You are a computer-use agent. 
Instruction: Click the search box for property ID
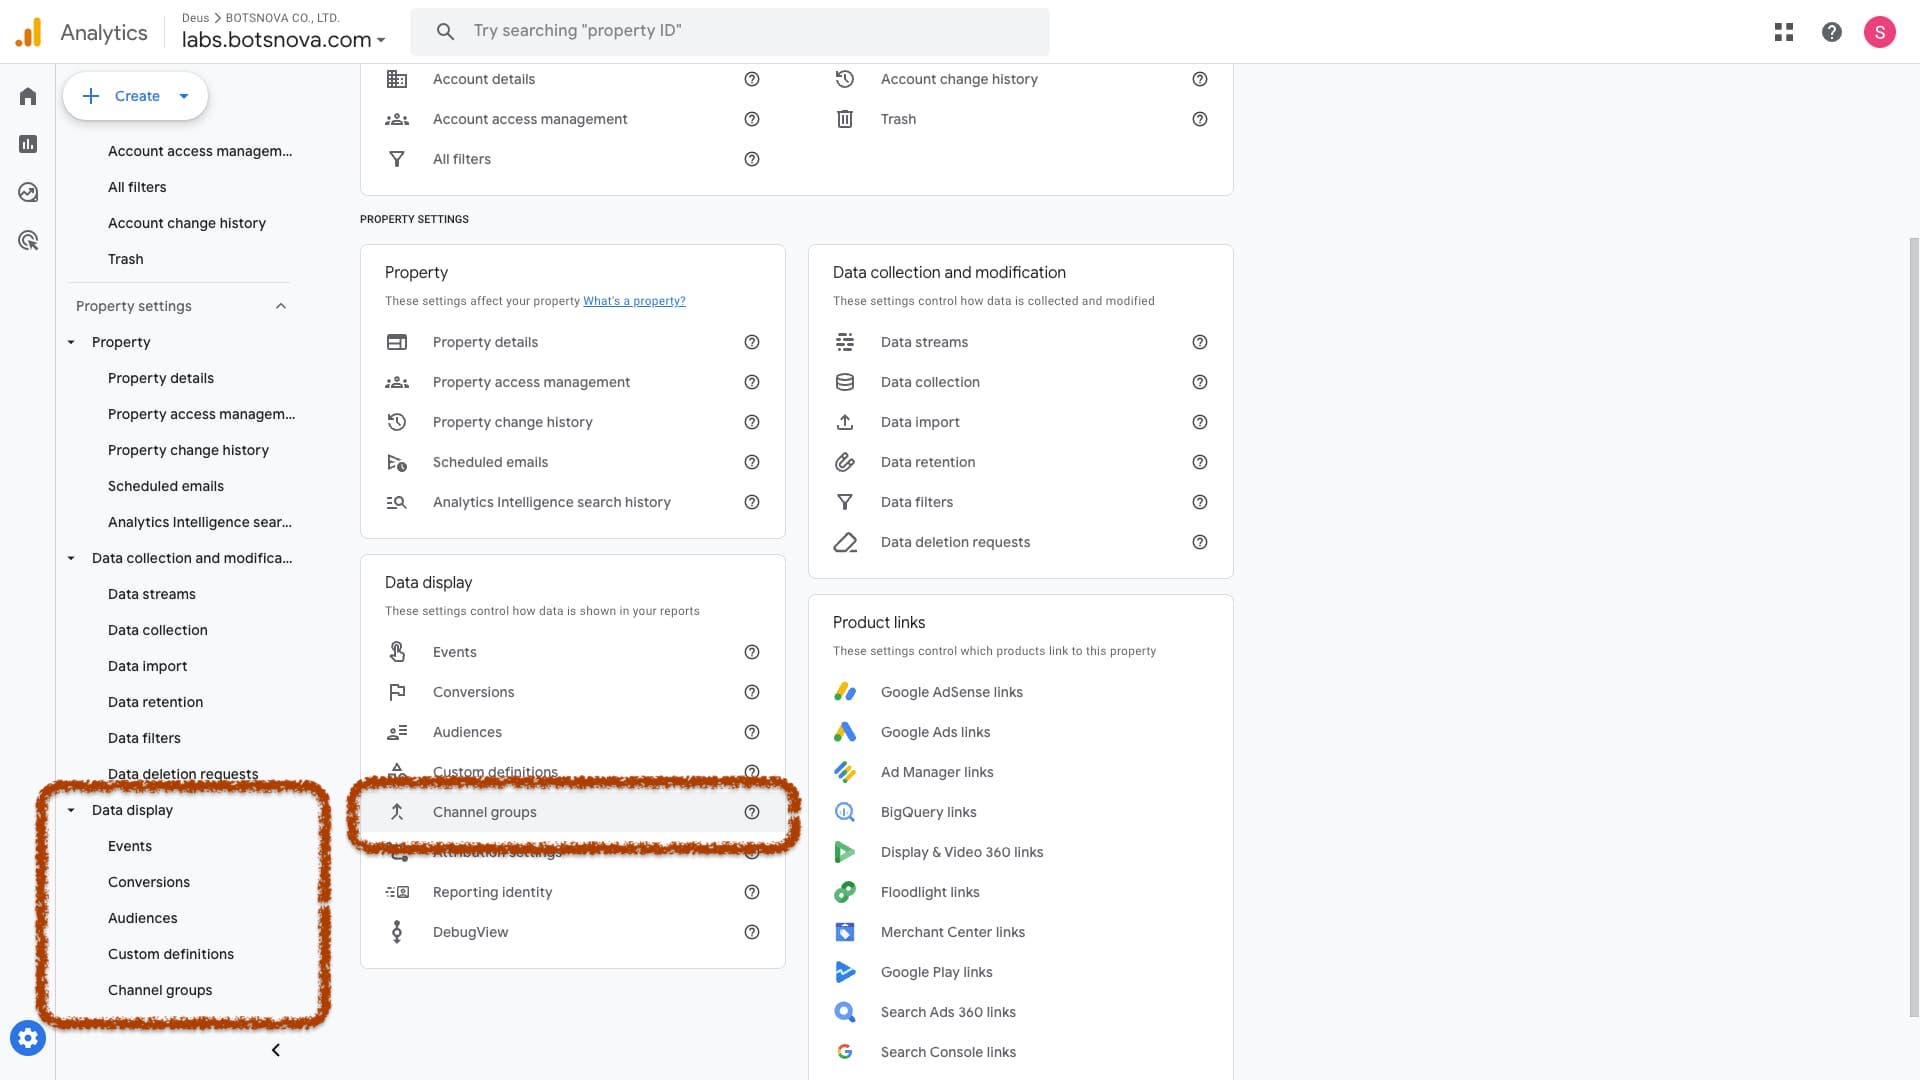coord(730,31)
